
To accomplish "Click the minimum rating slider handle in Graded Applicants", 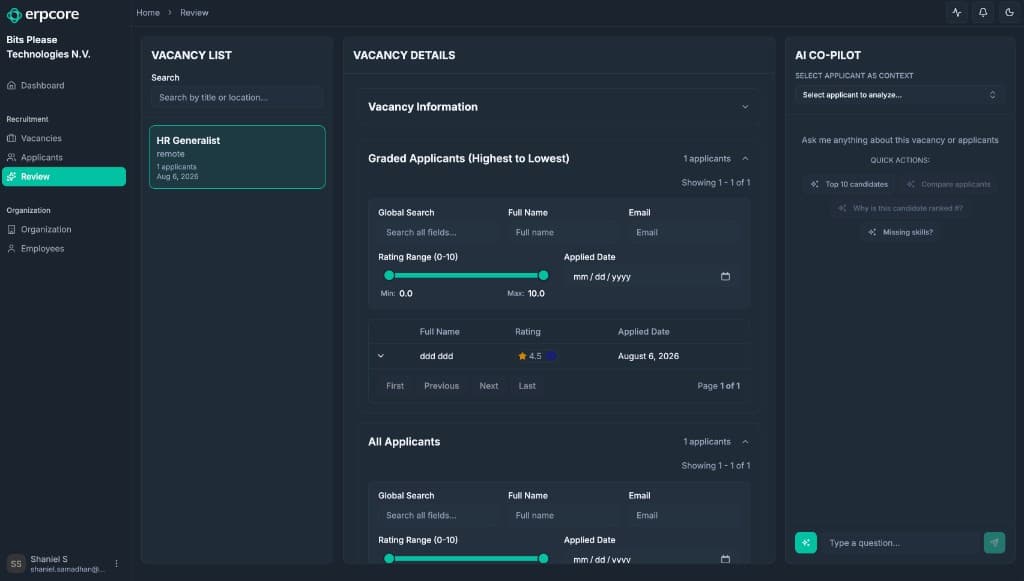I will [389, 275].
